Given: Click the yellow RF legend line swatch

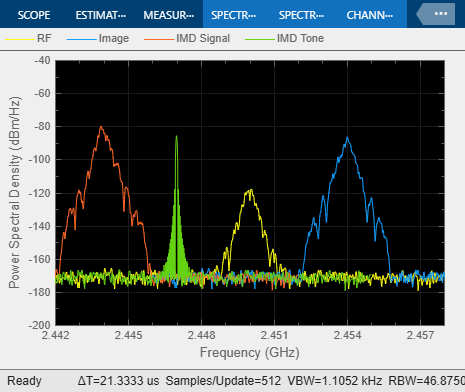Looking at the screenshot, I should coord(20,39).
